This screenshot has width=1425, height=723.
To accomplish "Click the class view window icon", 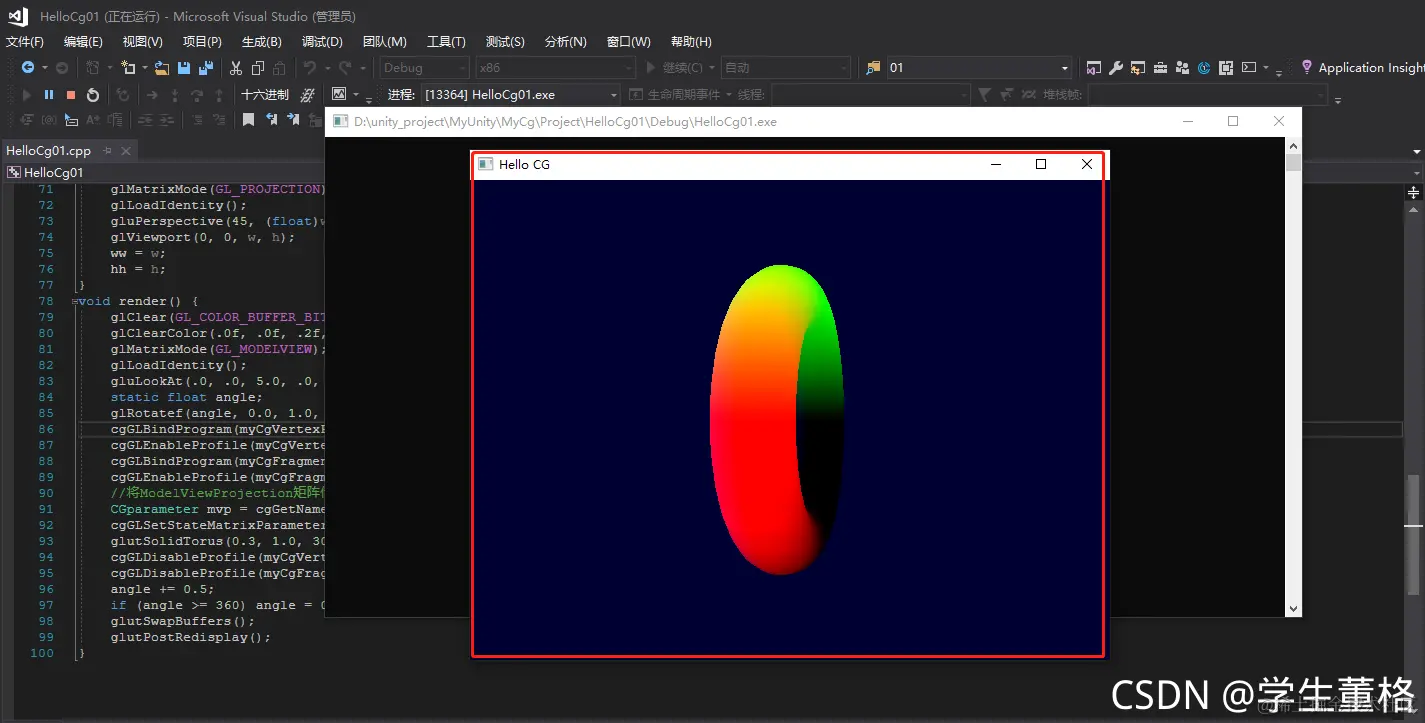I will (x=1138, y=68).
